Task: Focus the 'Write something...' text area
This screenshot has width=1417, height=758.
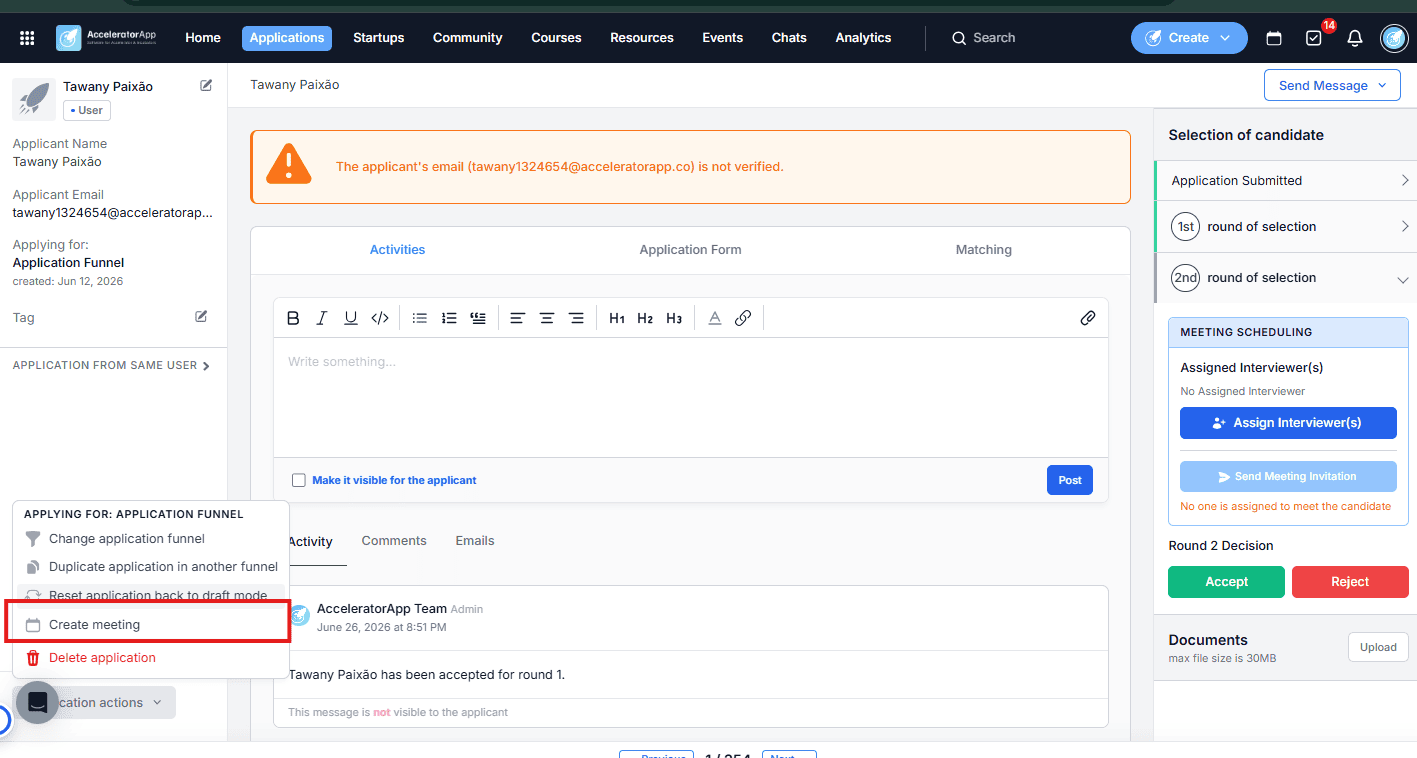Action: (690, 397)
